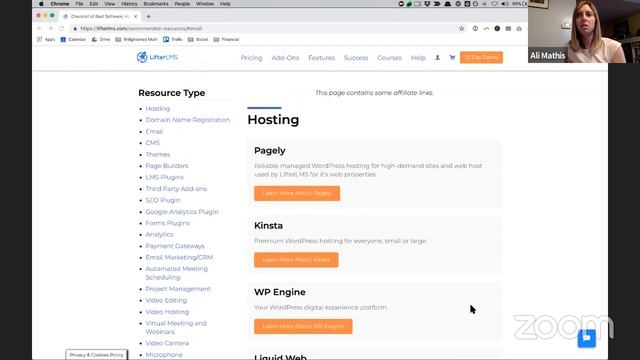The width and height of the screenshot is (640, 360).
Task: Go forward with browser forward arrow
Action: [x=51, y=29]
